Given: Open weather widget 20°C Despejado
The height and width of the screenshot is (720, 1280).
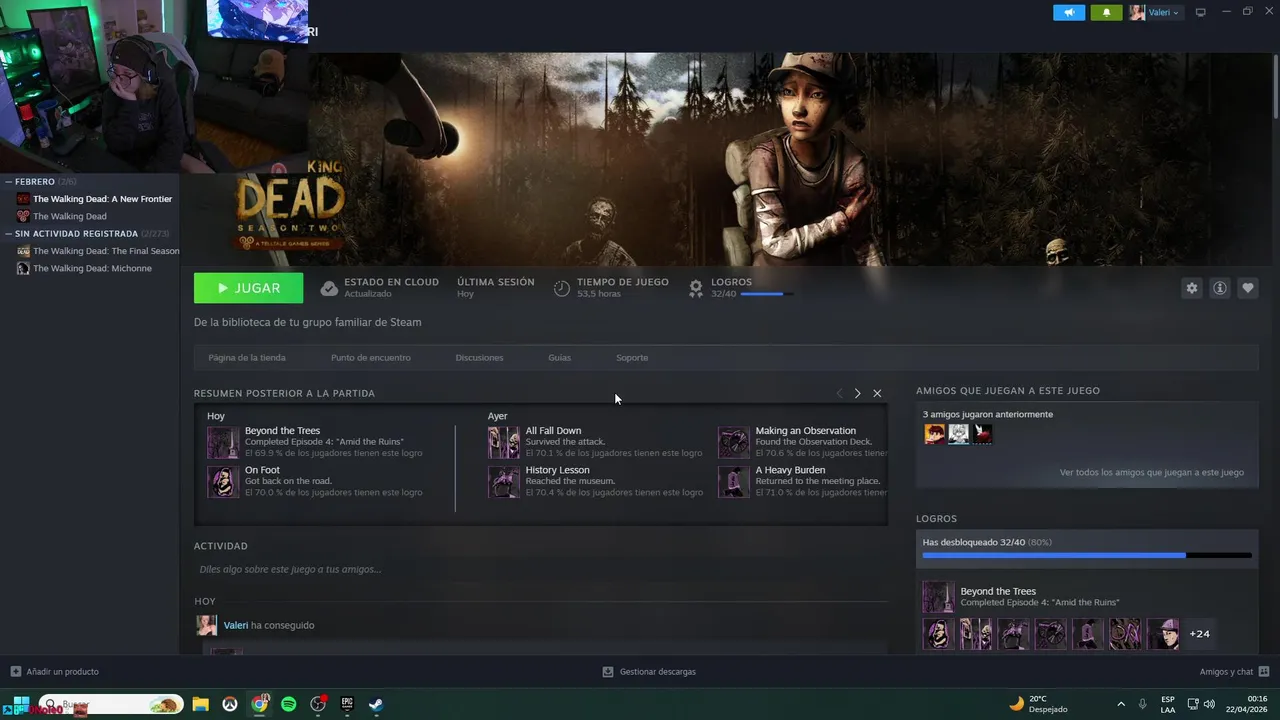Looking at the screenshot, I should tap(1038, 704).
